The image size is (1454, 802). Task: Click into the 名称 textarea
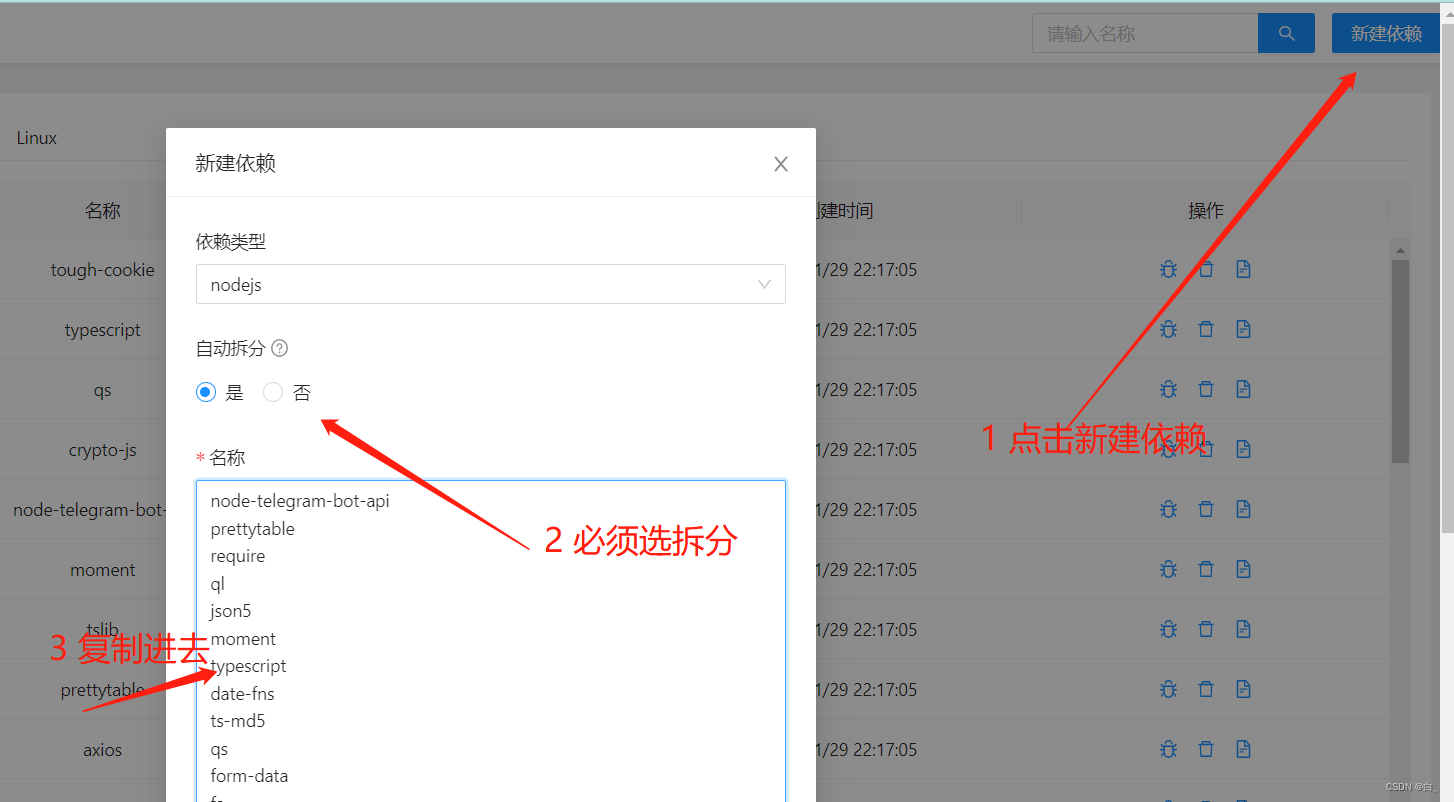(491, 641)
